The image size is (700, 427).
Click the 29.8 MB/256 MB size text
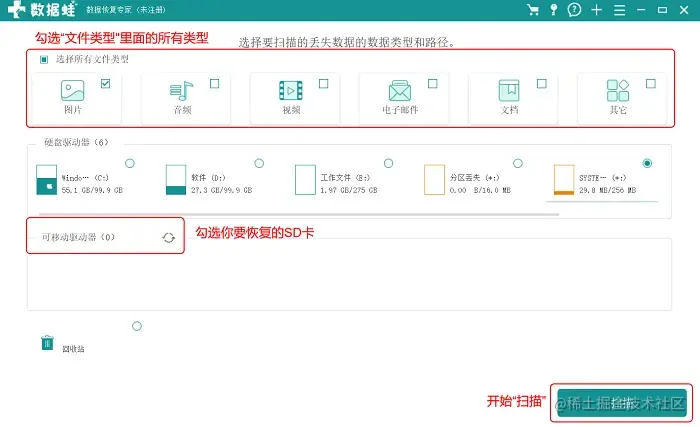point(608,190)
